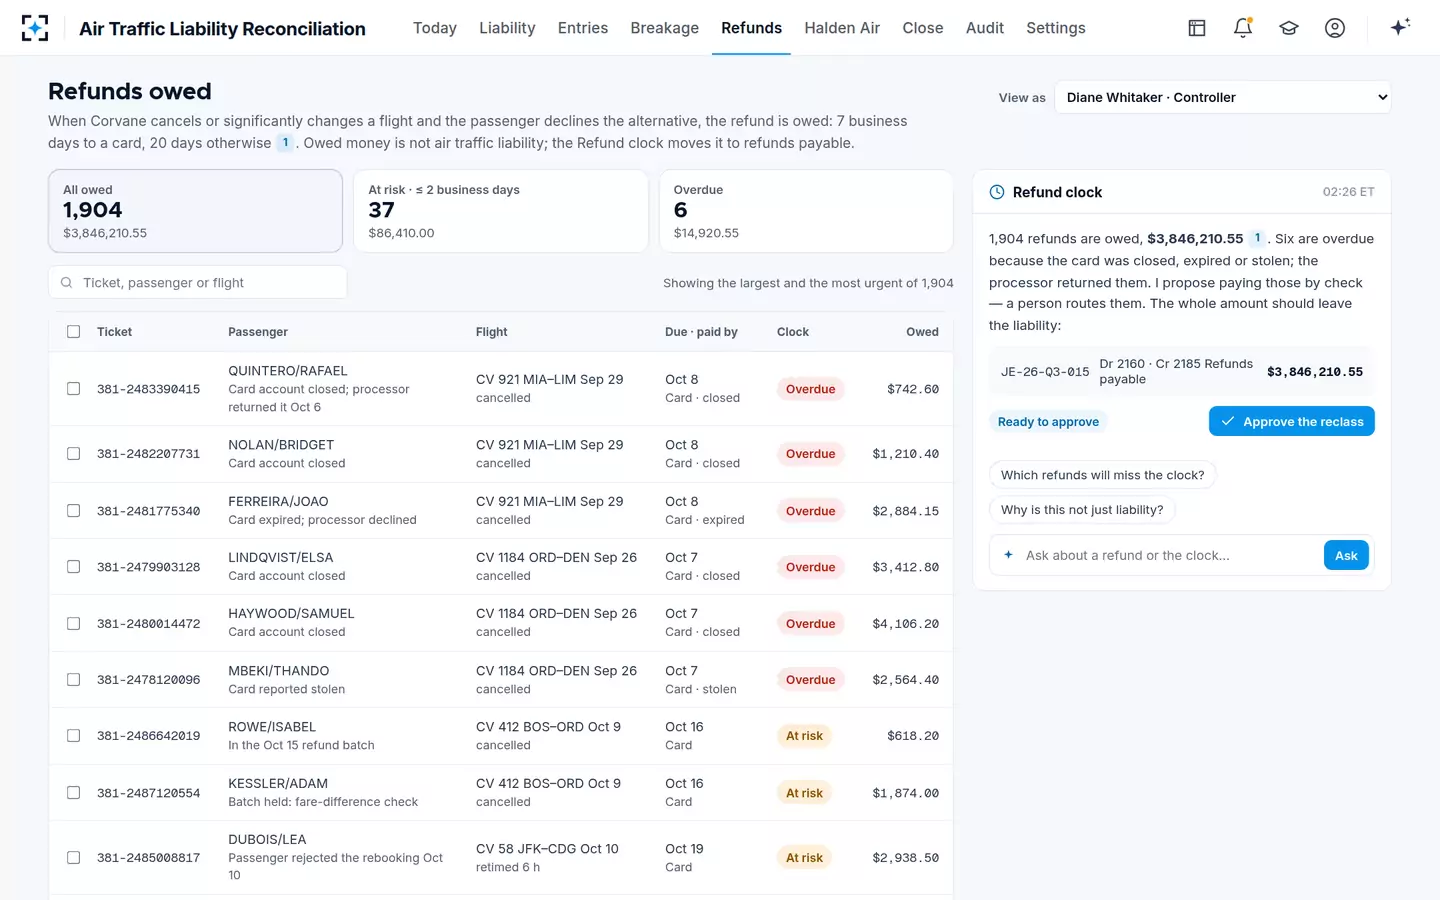
Task: Tick checkbox for ROWE/ISABEL row
Action: point(74,736)
